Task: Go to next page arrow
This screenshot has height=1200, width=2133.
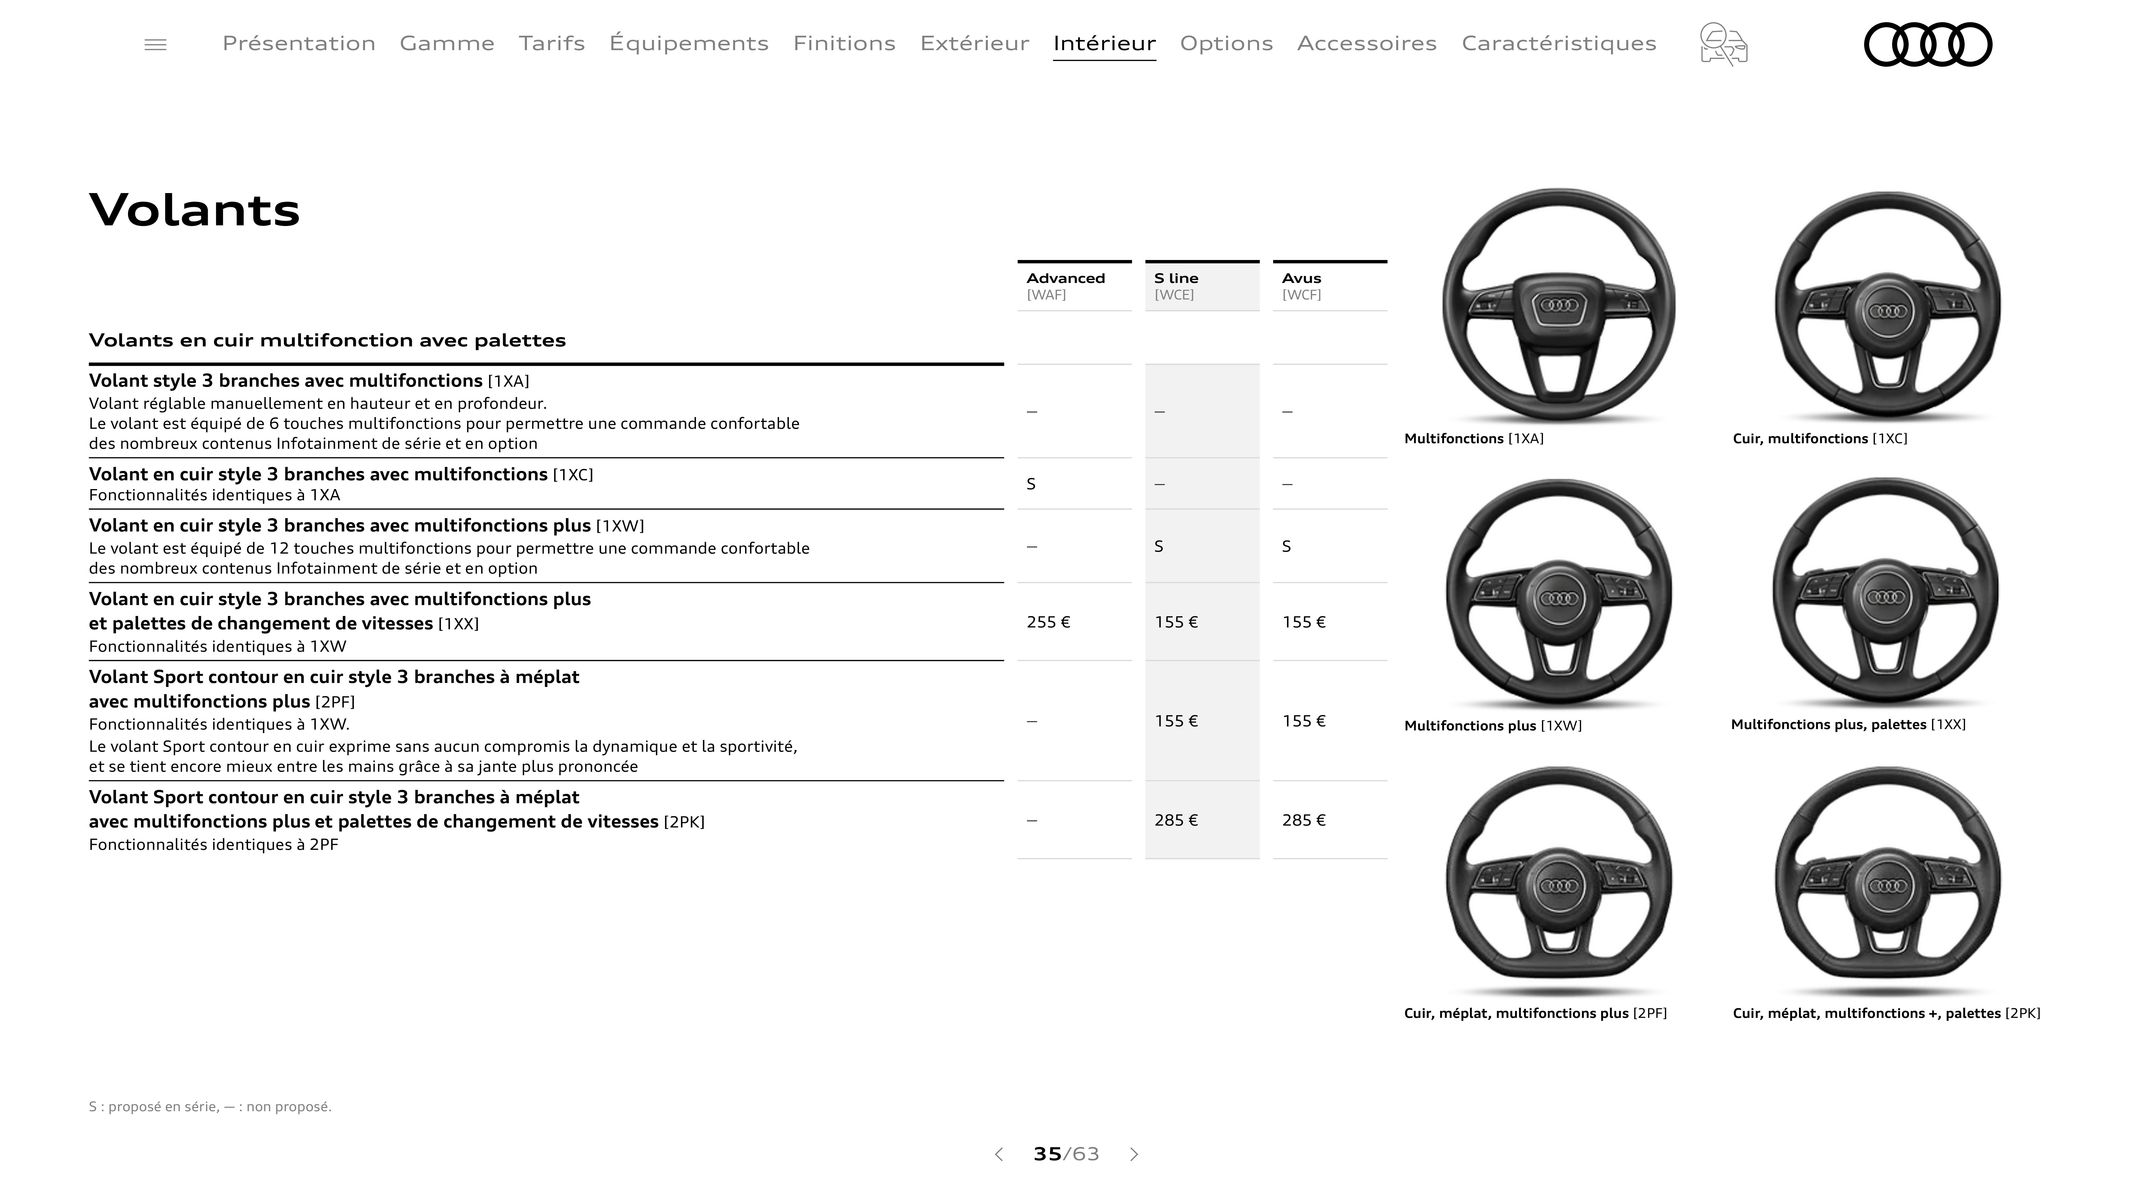Action: pyautogui.click(x=1134, y=1154)
